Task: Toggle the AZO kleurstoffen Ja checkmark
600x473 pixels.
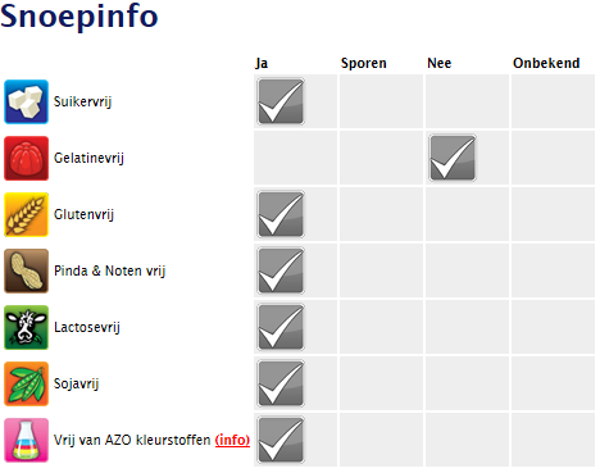Action: 280,440
